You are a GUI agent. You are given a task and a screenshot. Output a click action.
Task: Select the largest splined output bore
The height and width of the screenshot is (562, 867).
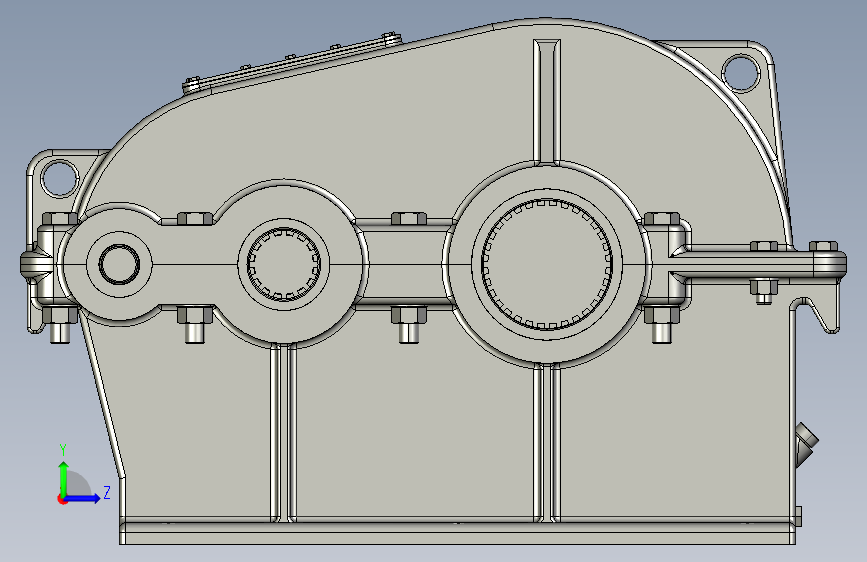pos(547,264)
